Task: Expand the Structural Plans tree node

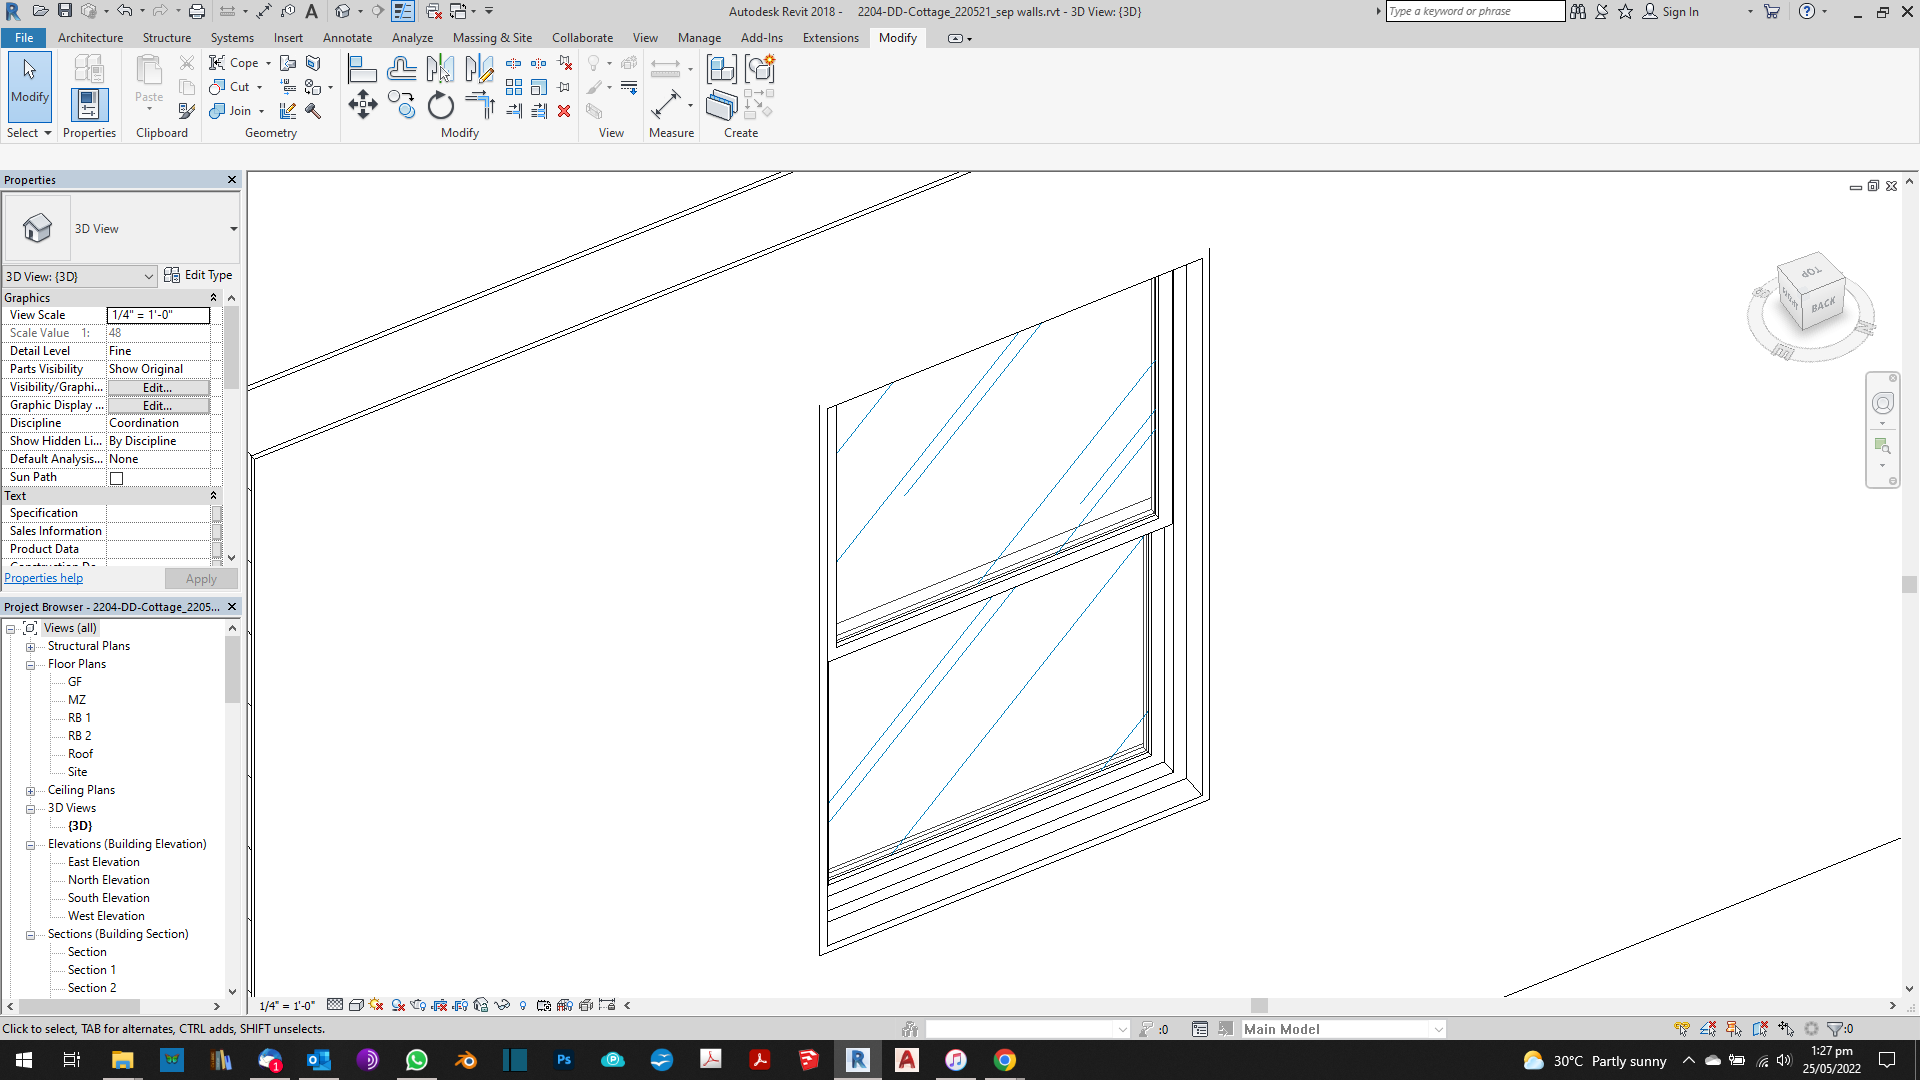Action: [31, 645]
